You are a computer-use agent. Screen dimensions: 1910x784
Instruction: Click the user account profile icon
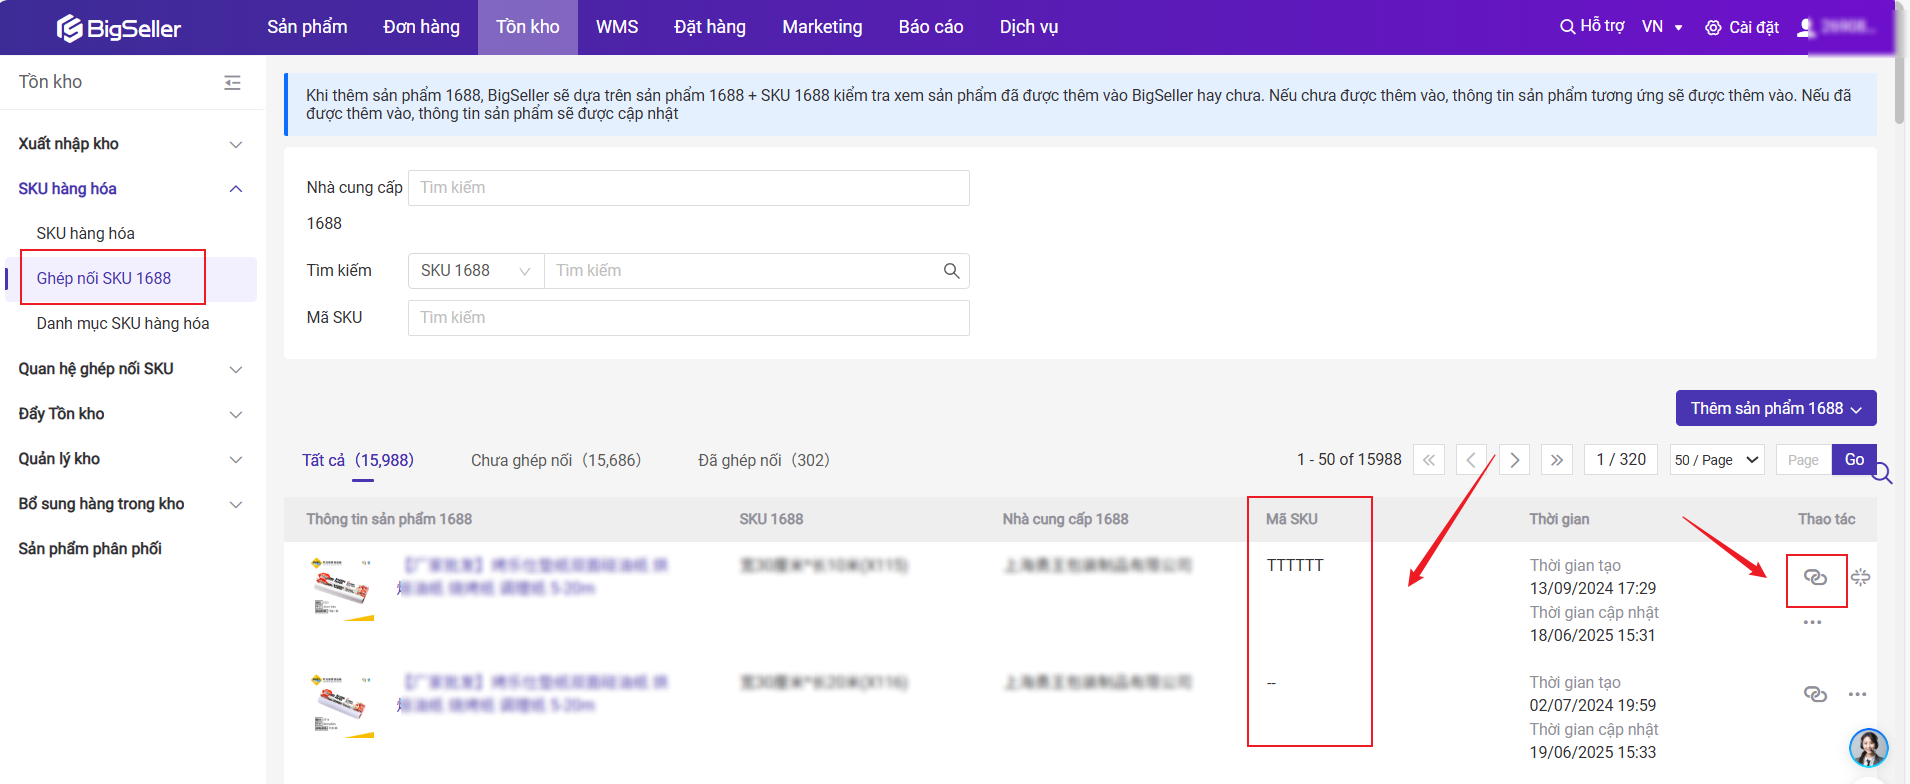coord(1806,27)
